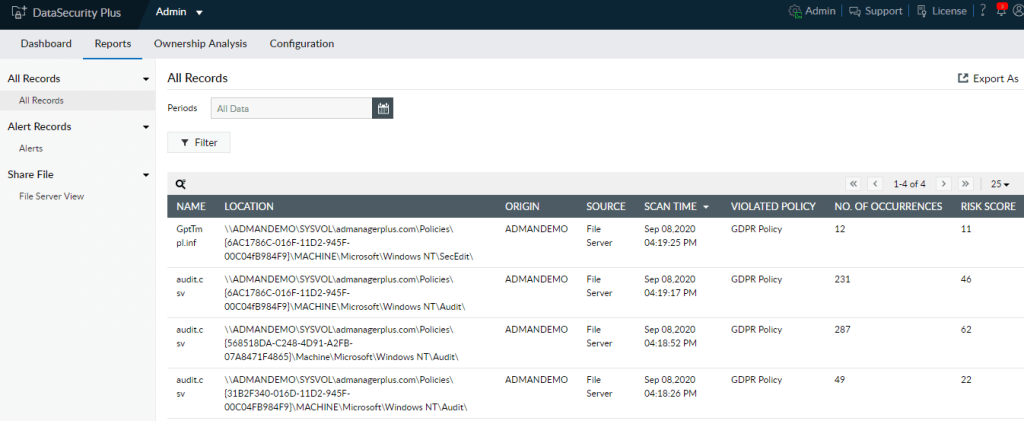
Task: Open the notifications bell icon
Action: tap(1000, 11)
